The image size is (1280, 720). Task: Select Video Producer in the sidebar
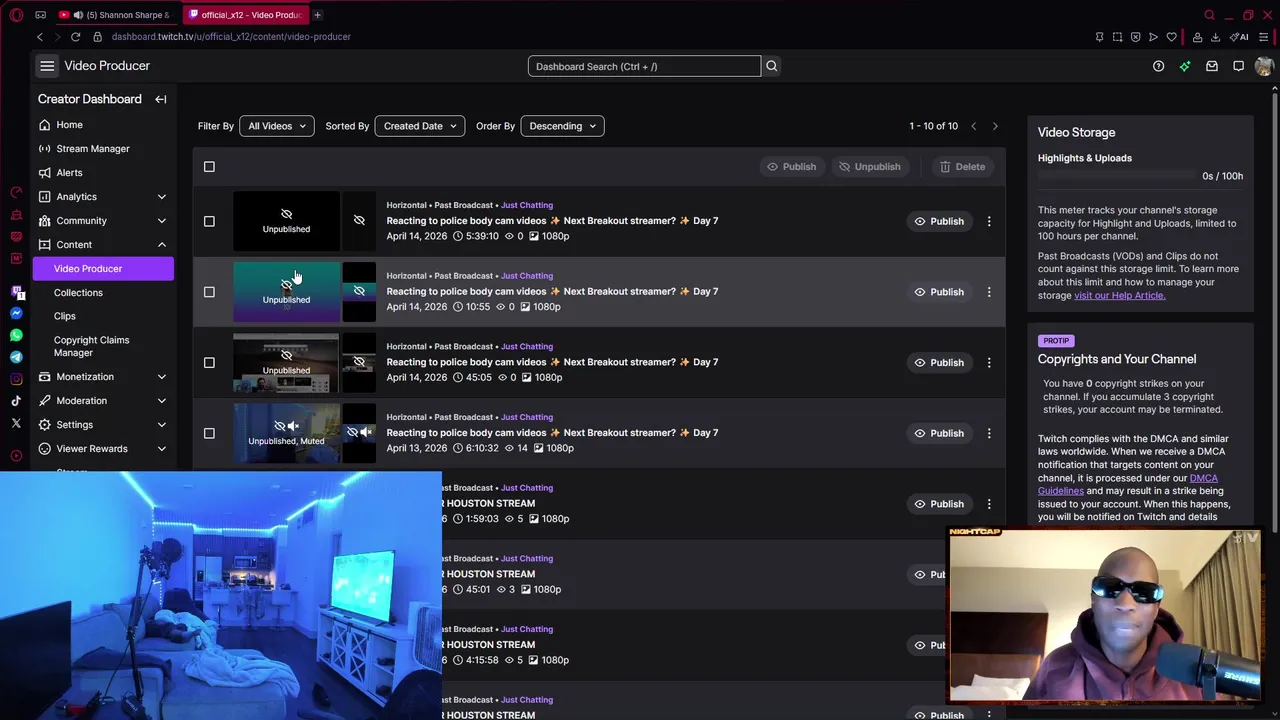(x=102, y=269)
